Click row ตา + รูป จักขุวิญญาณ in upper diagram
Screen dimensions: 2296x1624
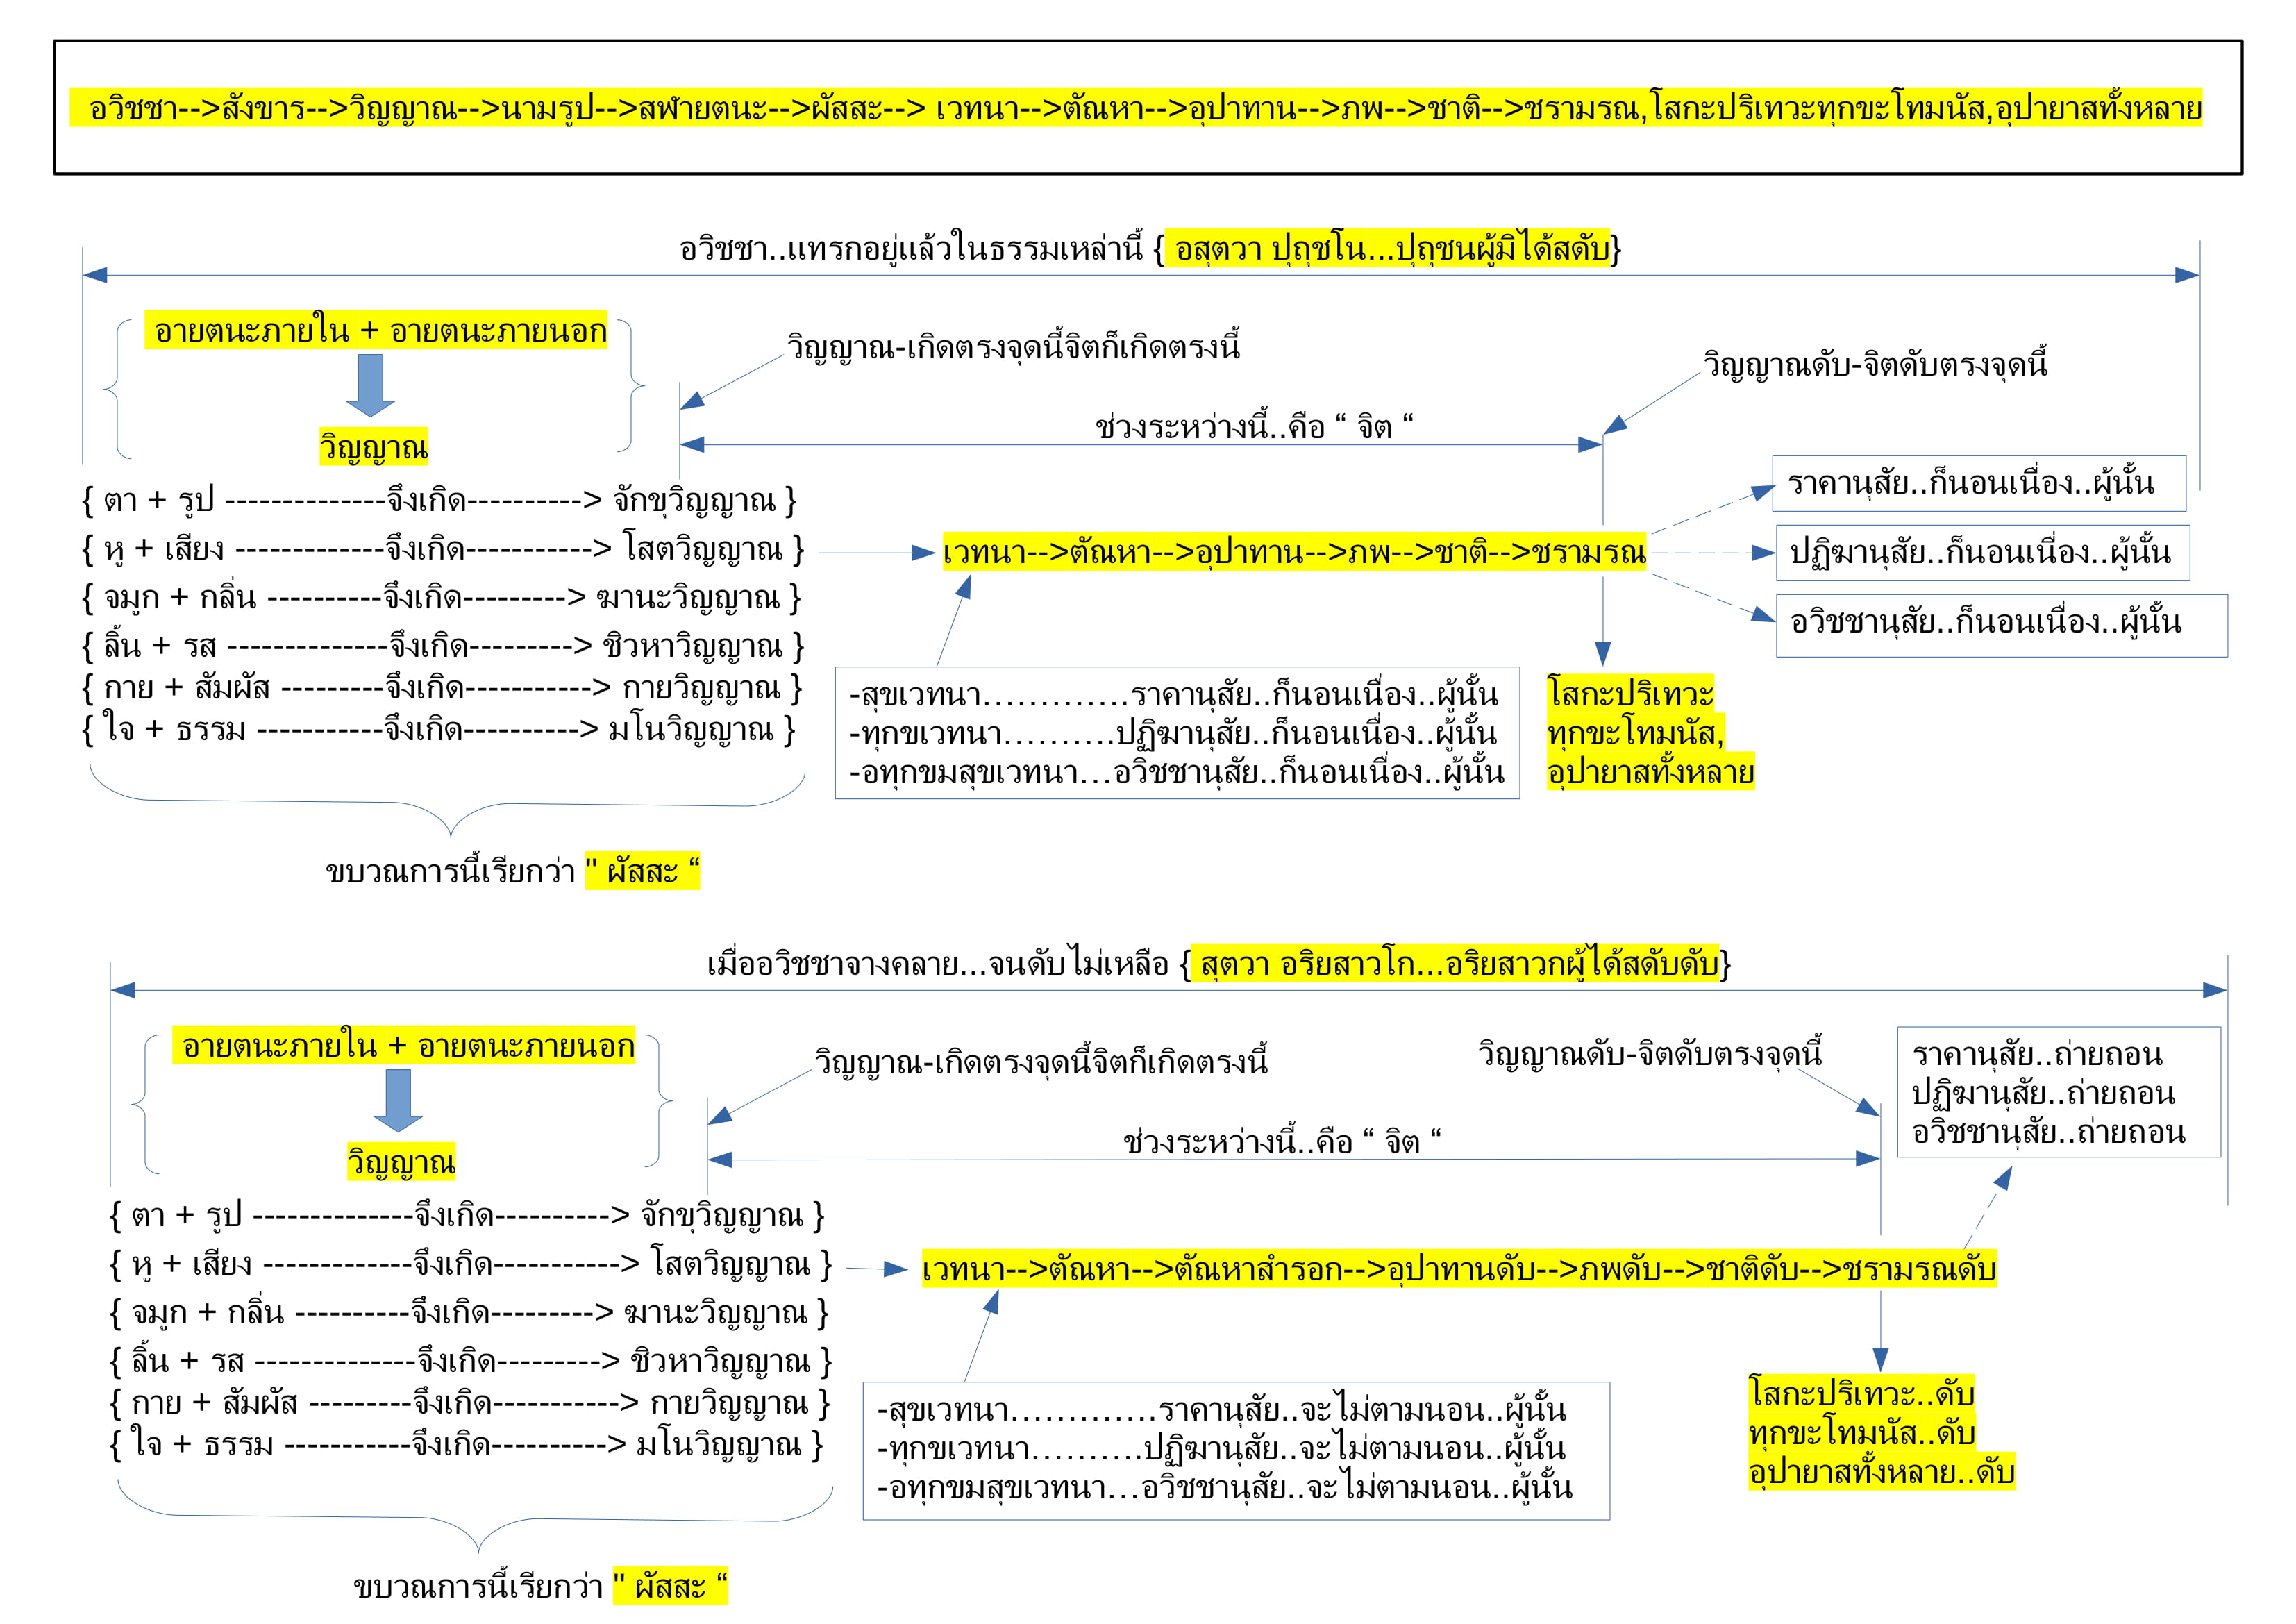[x=439, y=500]
